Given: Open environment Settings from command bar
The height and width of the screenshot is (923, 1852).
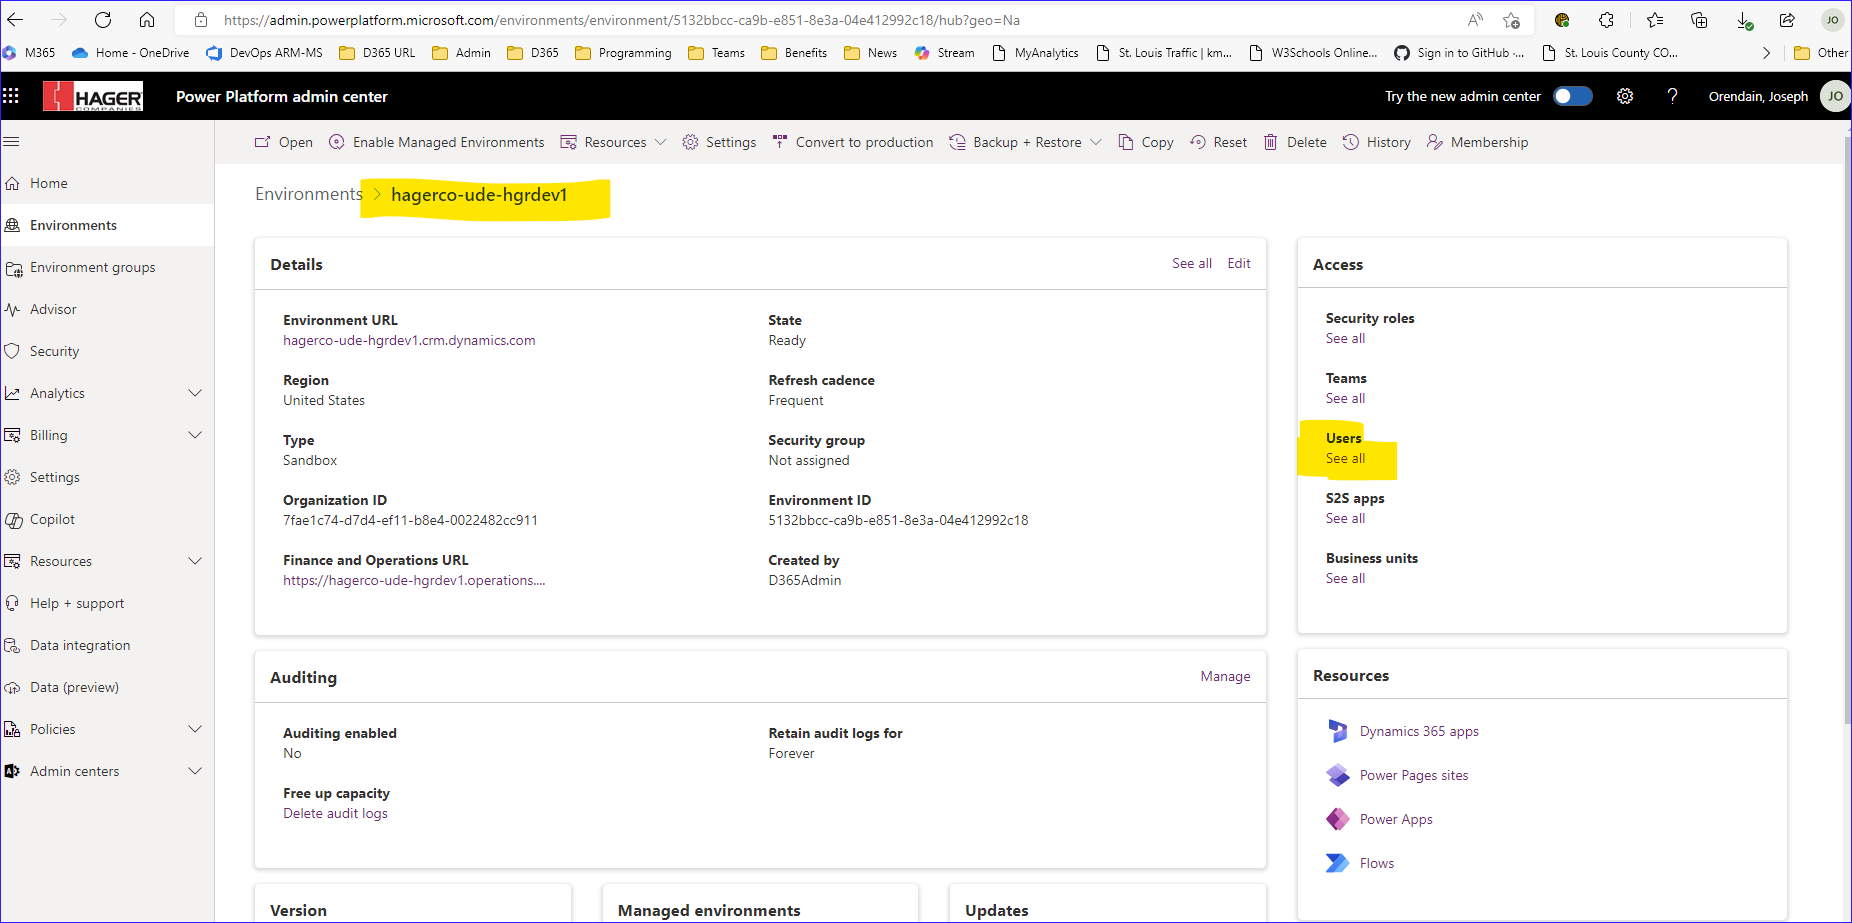Looking at the screenshot, I should (x=719, y=142).
